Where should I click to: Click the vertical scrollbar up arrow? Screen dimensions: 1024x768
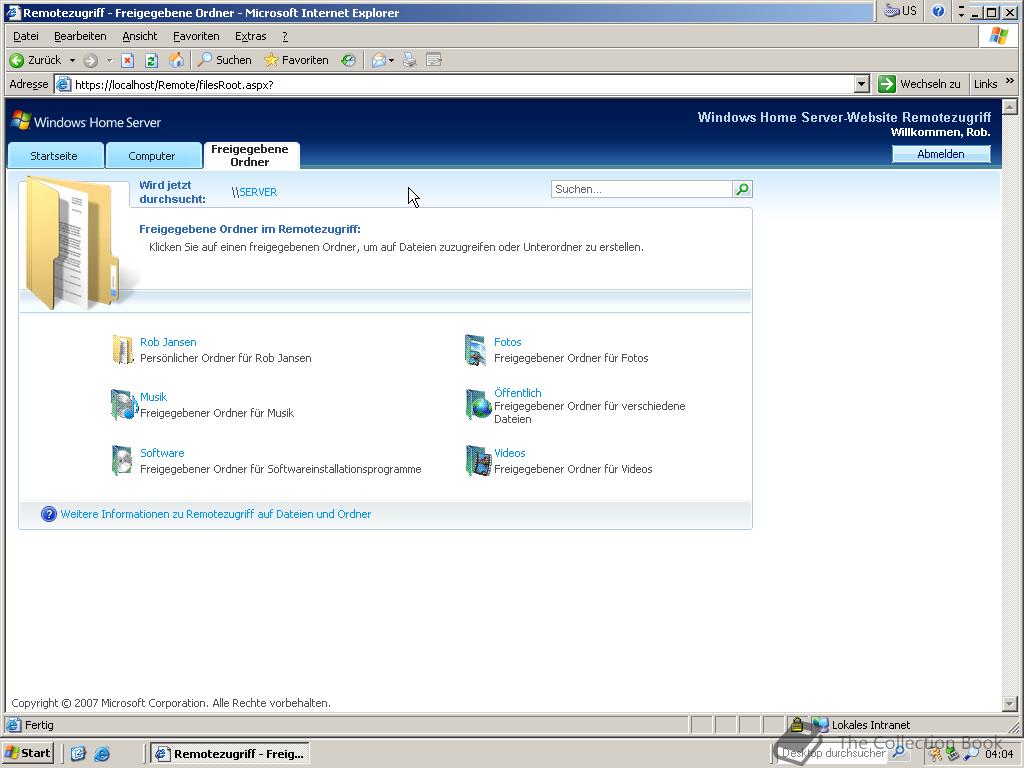coord(1010,106)
